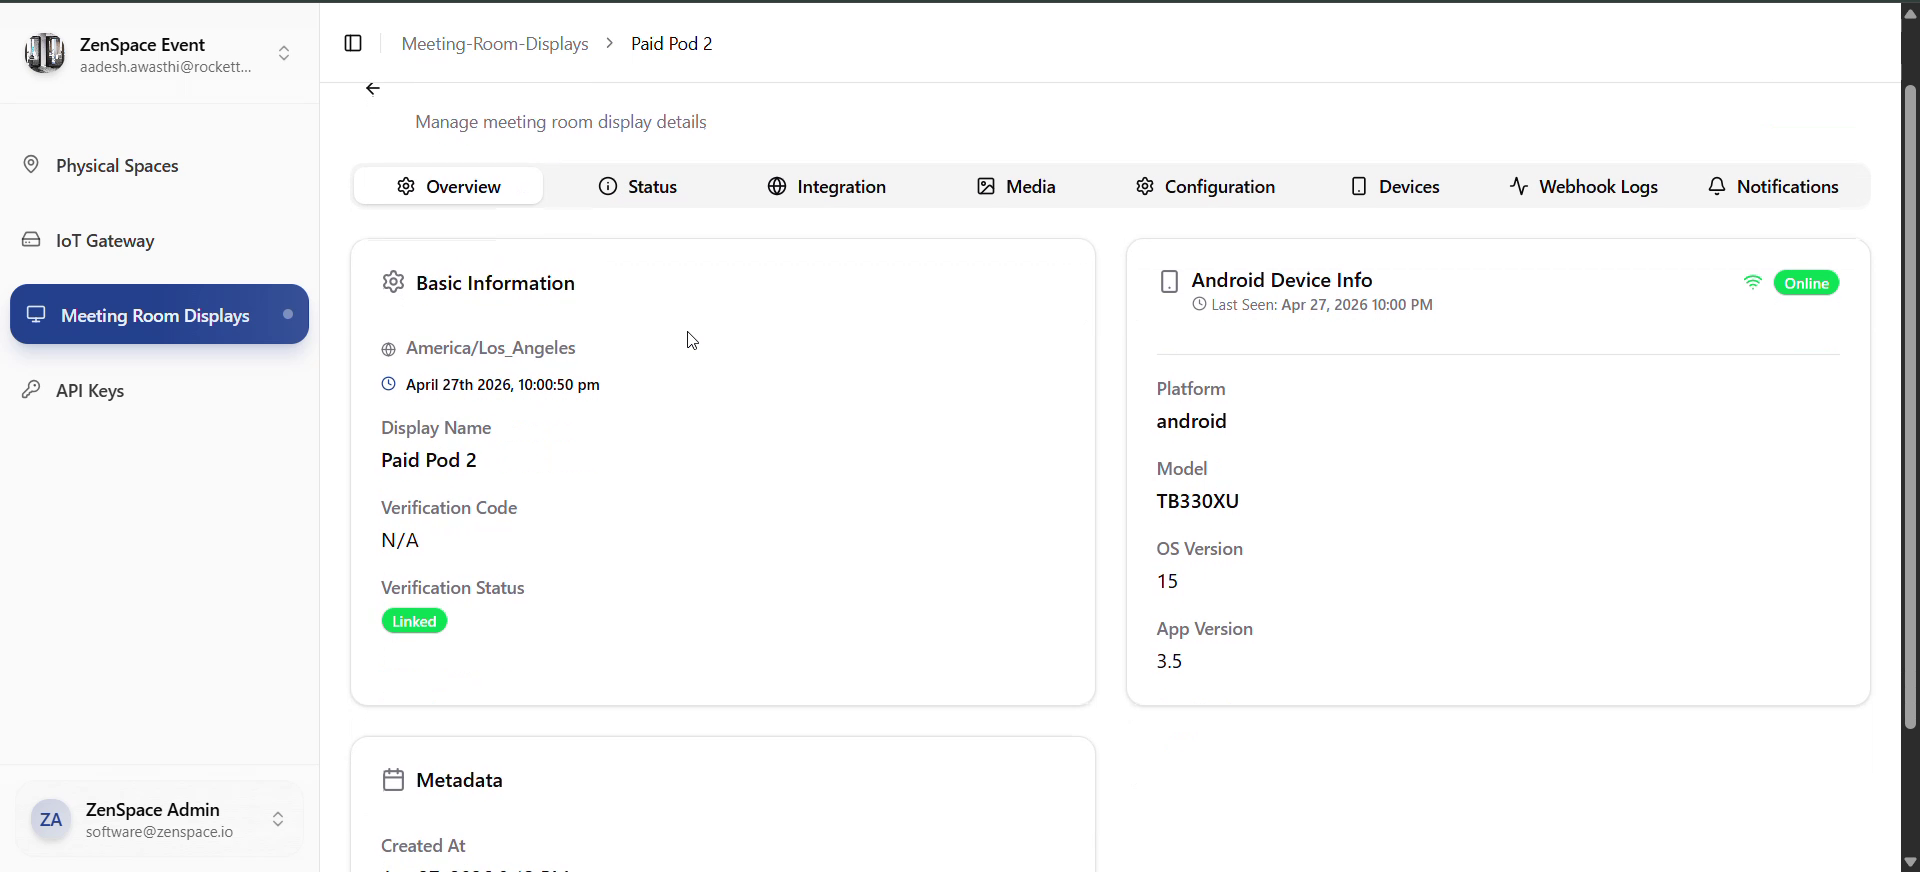Click the model value TB330XU
Viewport: 1920px width, 872px height.
coord(1198,501)
